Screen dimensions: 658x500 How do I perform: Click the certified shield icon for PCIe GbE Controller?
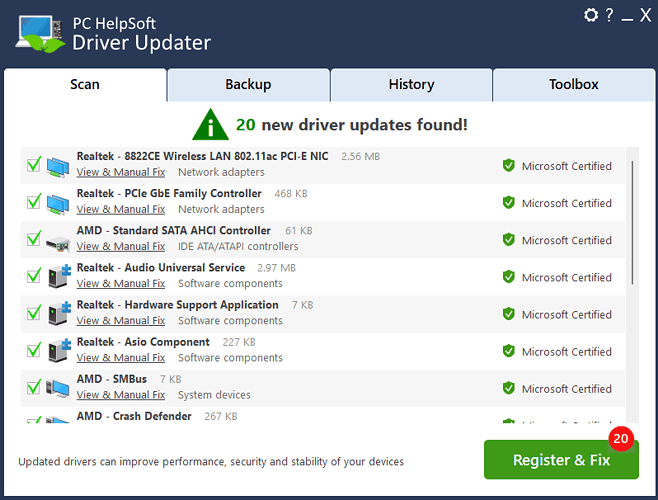[x=509, y=202]
